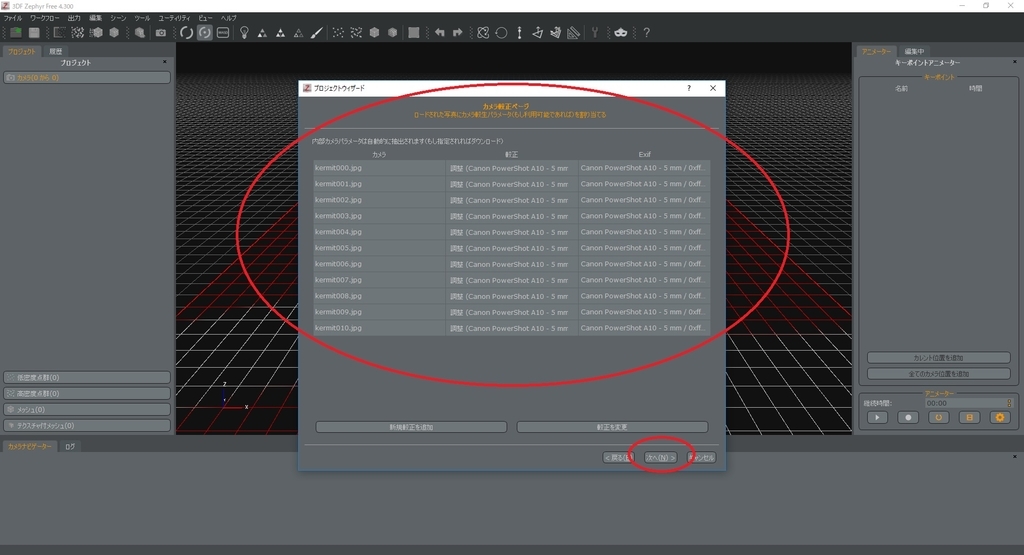Click the record button in animator panel
The image size is (1024, 555).
point(908,418)
